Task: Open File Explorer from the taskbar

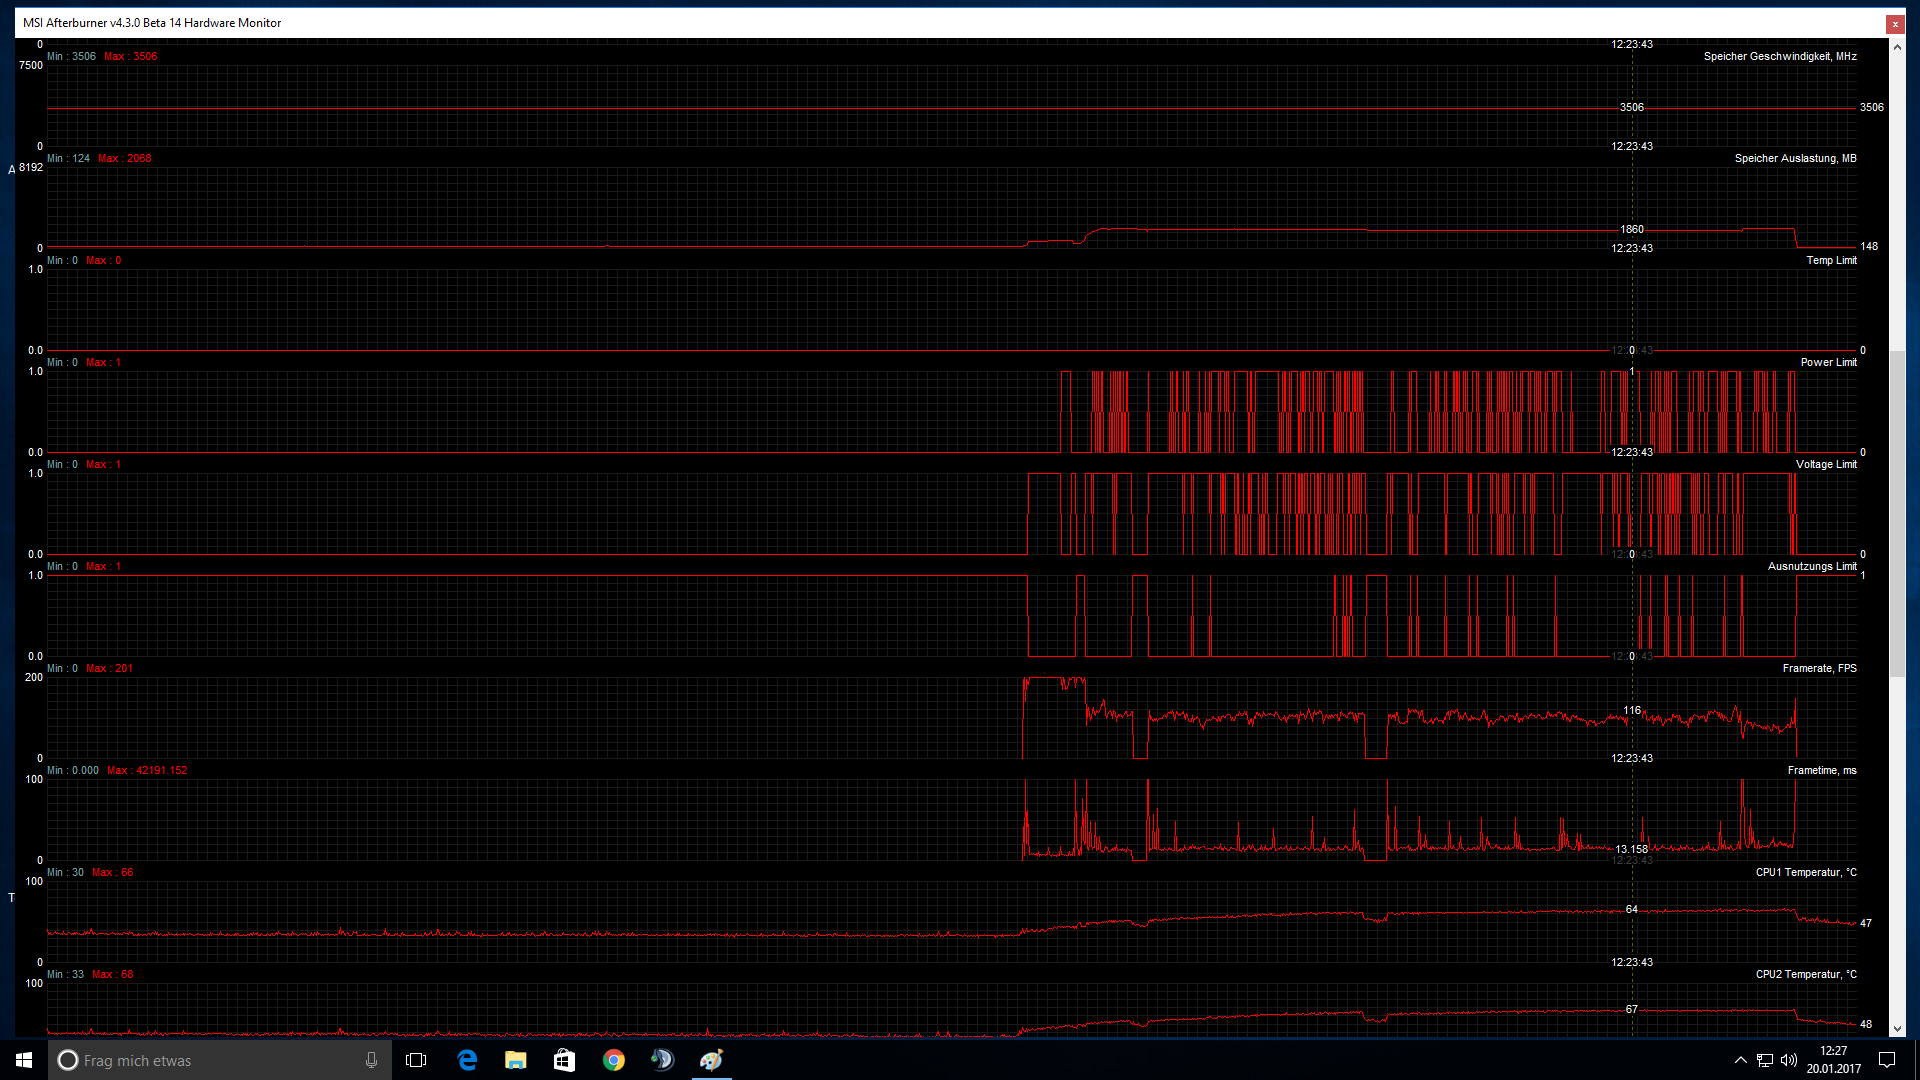Action: click(516, 1060)
